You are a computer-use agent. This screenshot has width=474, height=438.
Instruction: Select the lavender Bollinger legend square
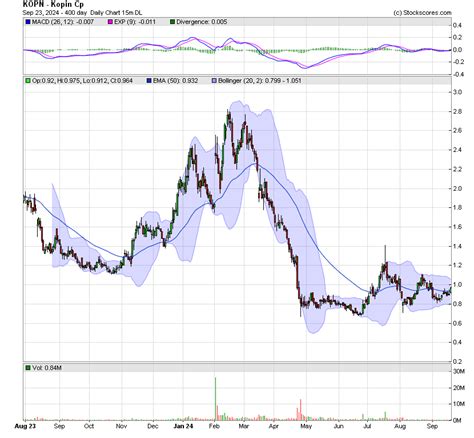(214, 81)
